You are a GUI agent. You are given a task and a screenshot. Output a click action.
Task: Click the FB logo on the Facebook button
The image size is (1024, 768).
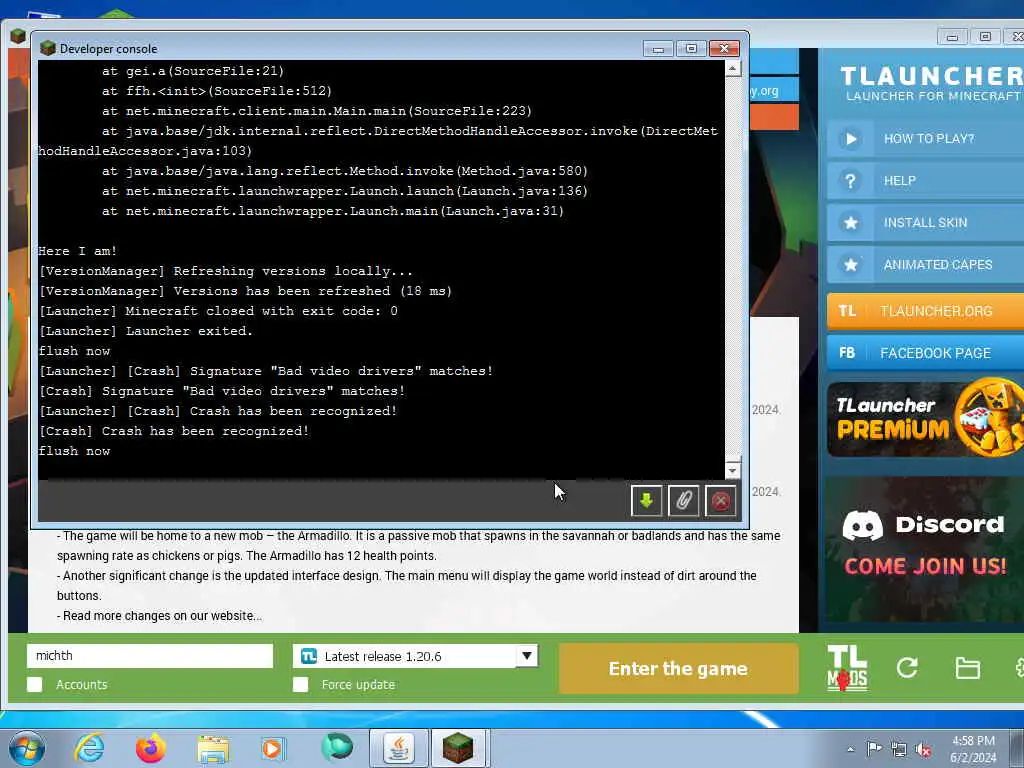[847, 353]
